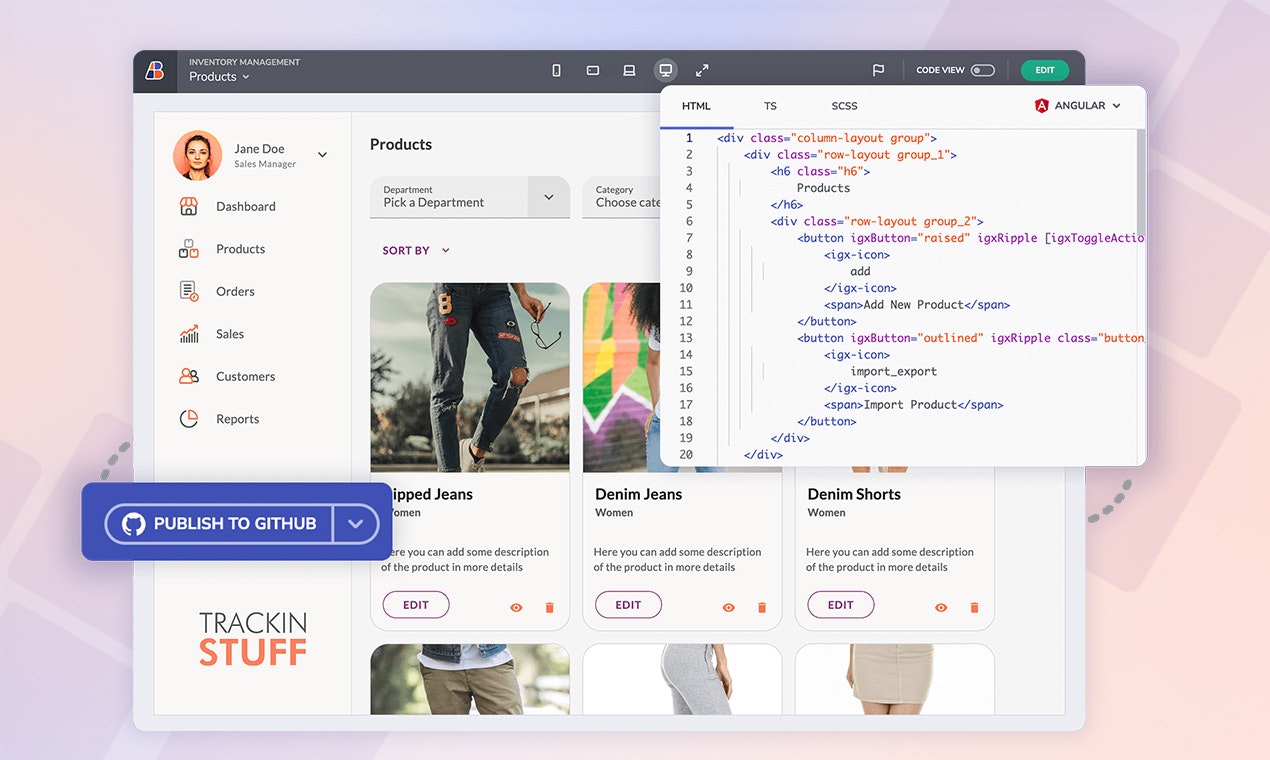Viewport: 1270px width, 760px height.
Task: Click the green EDIT button
Action: click(x=1045, y=70)
